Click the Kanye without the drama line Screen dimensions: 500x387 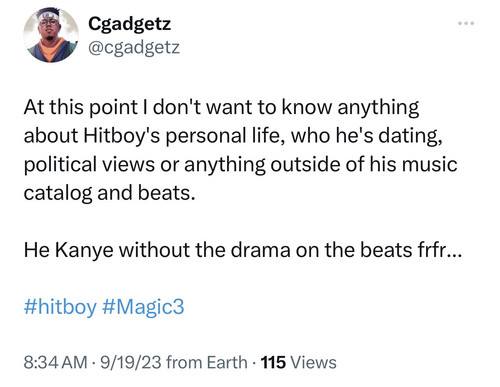243,250
